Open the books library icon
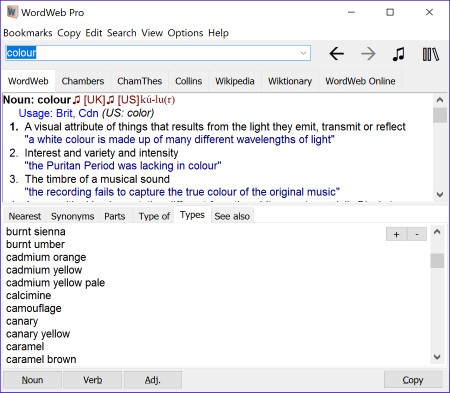Image resolution: width=450 pixels, height=393 pixels. (430, 54)
